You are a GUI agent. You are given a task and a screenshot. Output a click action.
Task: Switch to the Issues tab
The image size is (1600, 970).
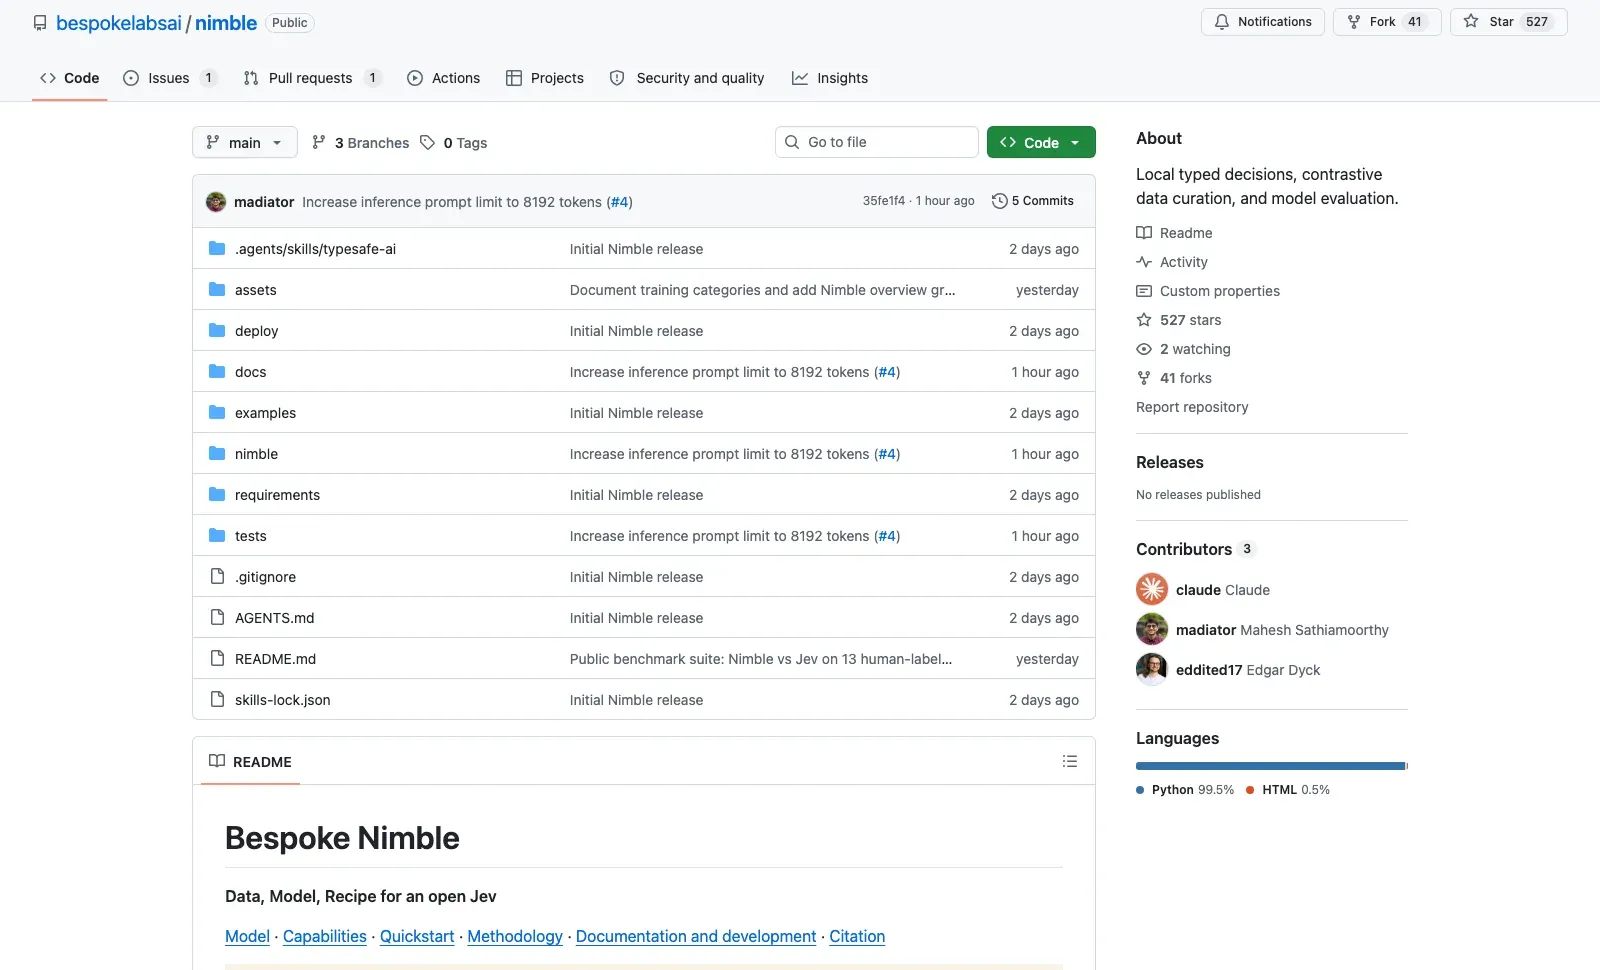tap(169, 78)
